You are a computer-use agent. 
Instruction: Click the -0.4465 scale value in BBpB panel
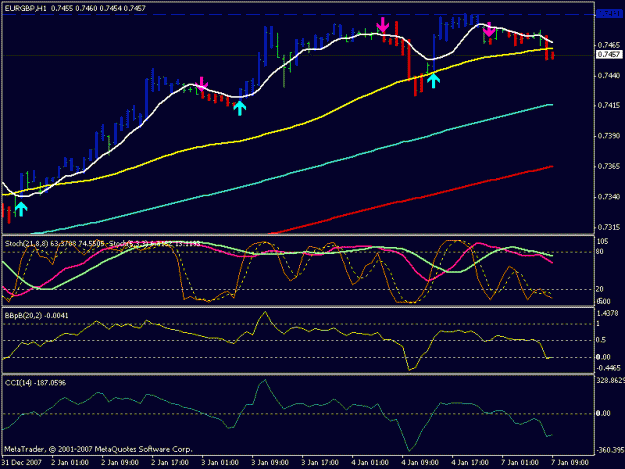(608, 368)
